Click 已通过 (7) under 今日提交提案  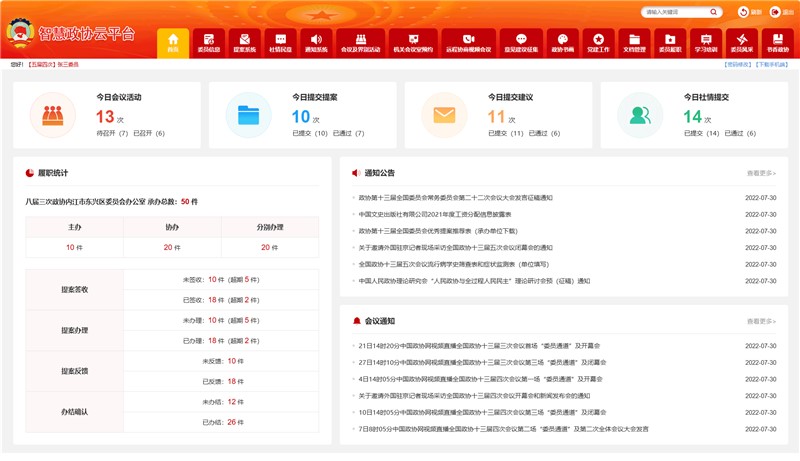(348, 133)
